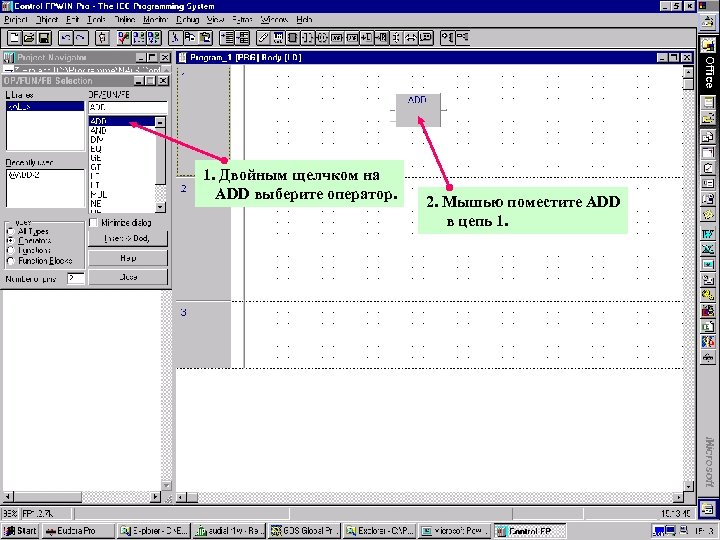Click the ADD block in network 1
This screenshot has height=540, width=720.
point(418,110)
